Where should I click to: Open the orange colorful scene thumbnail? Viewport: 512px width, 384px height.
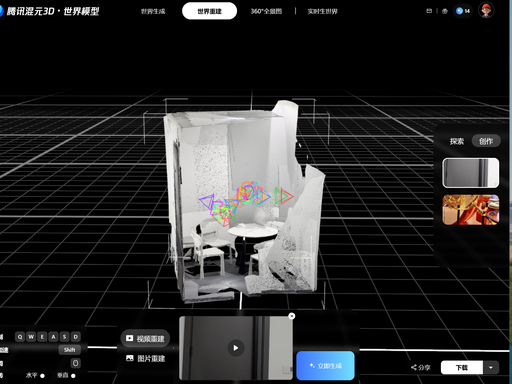click(470, 210)
